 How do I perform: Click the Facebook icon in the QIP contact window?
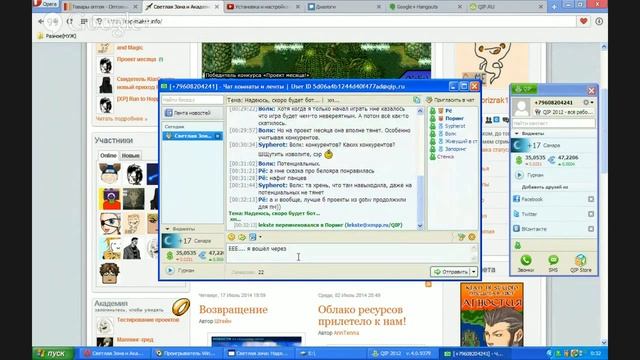516,199
